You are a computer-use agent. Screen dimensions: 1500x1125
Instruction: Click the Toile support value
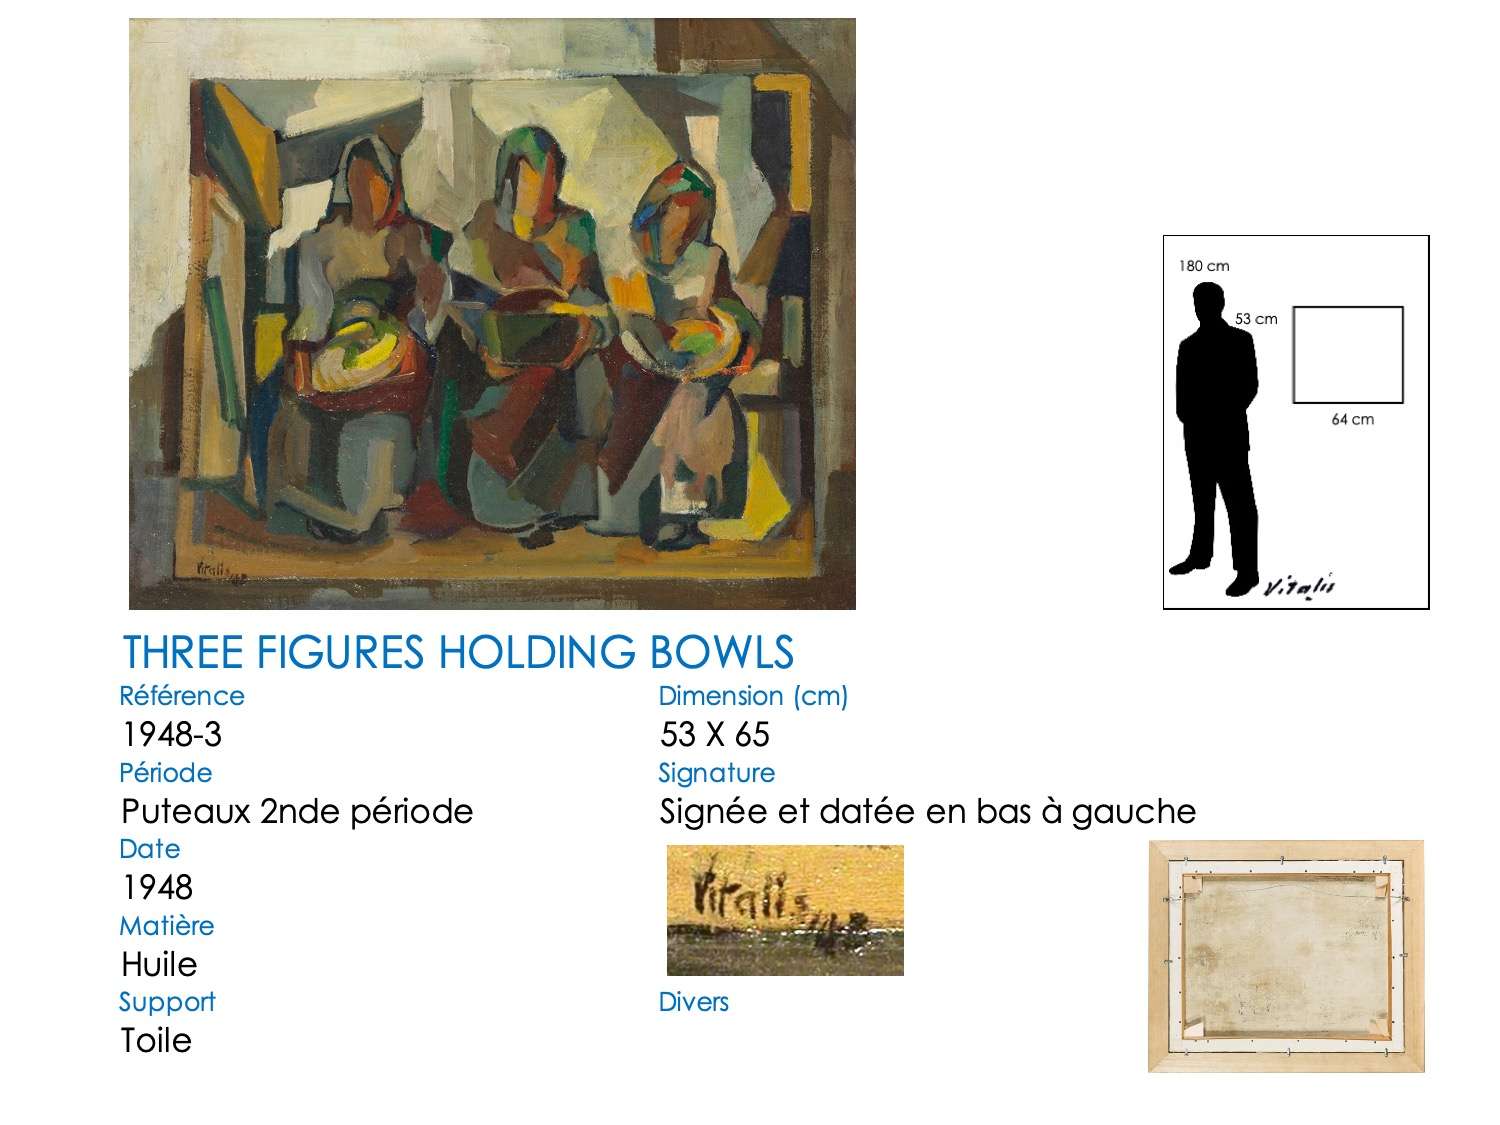point(156,1040)
